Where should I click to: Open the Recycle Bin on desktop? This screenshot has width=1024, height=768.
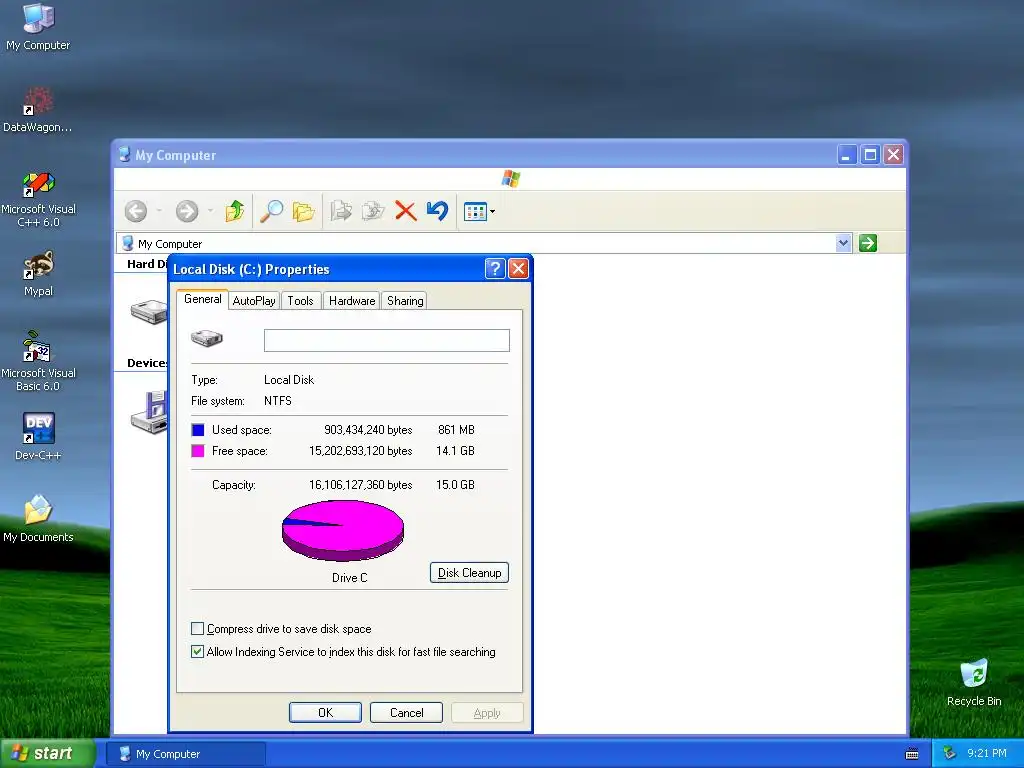[x=974, y=683]
